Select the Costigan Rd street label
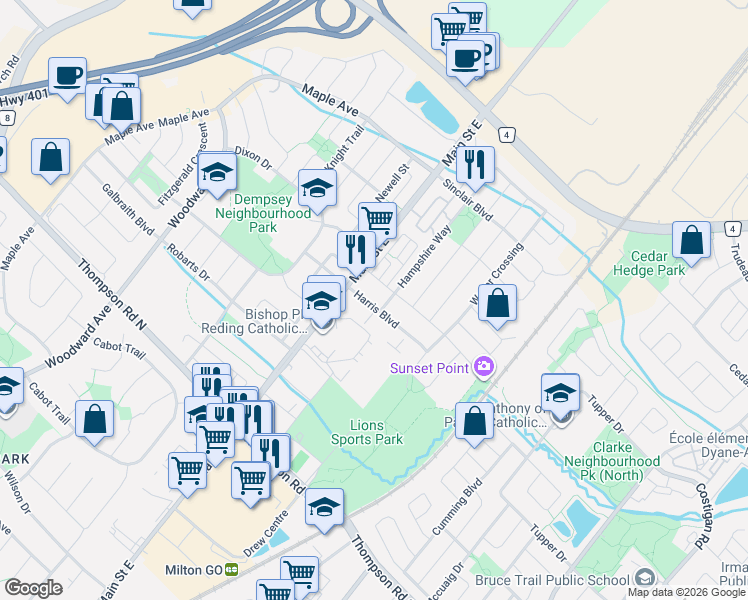The image size is (748, 600). tap(703, 516)
